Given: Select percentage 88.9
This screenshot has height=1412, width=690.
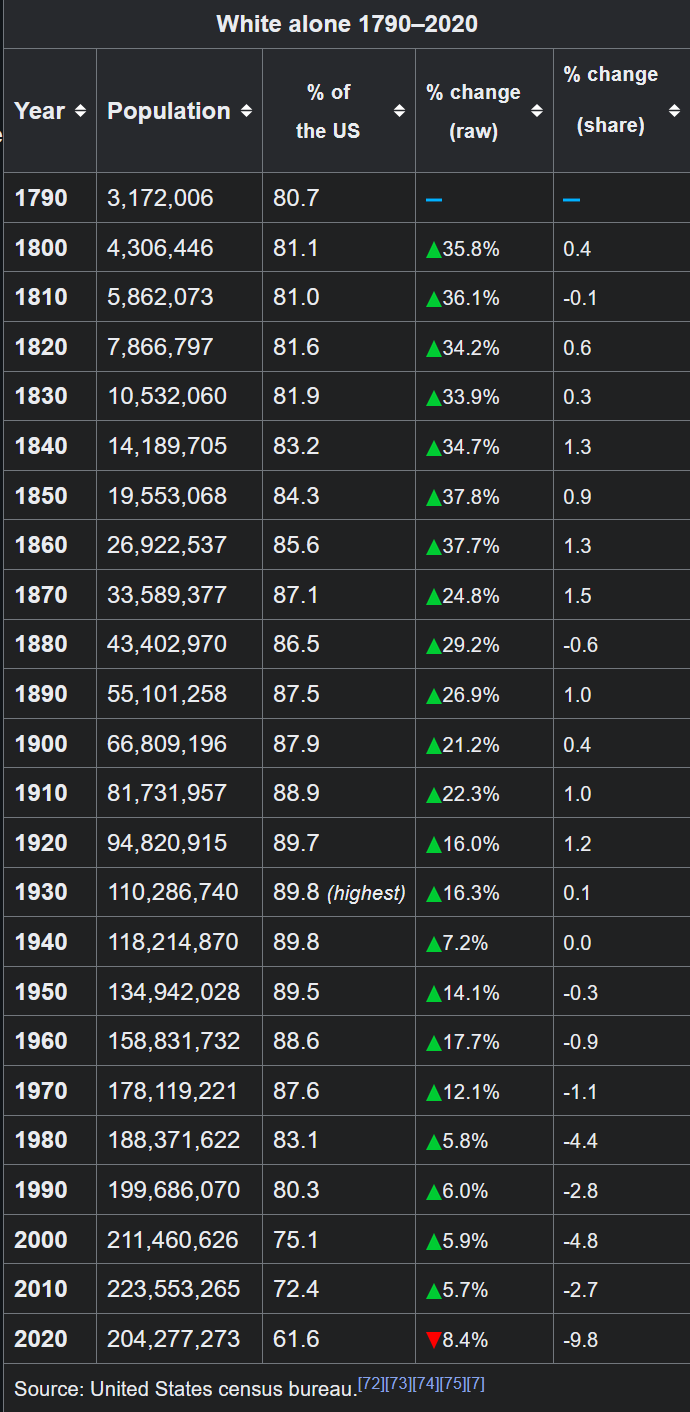Looking at the screenshot, I should point(296,793).
